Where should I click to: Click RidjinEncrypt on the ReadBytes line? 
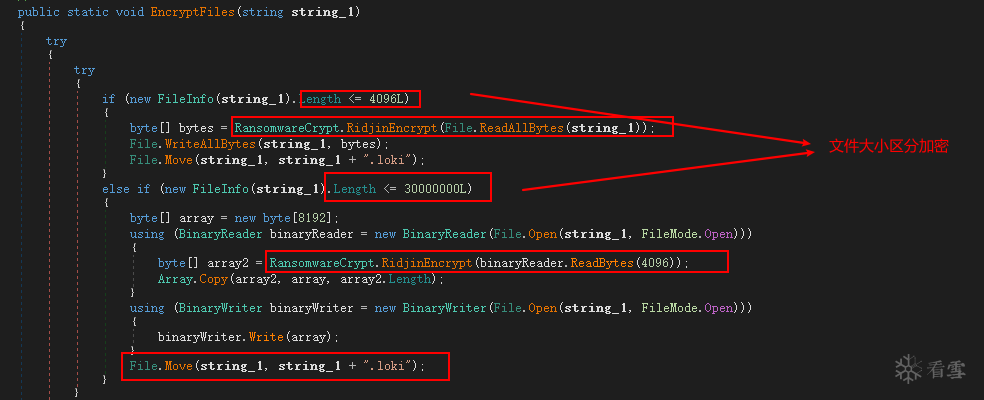[x=429, y=263]
